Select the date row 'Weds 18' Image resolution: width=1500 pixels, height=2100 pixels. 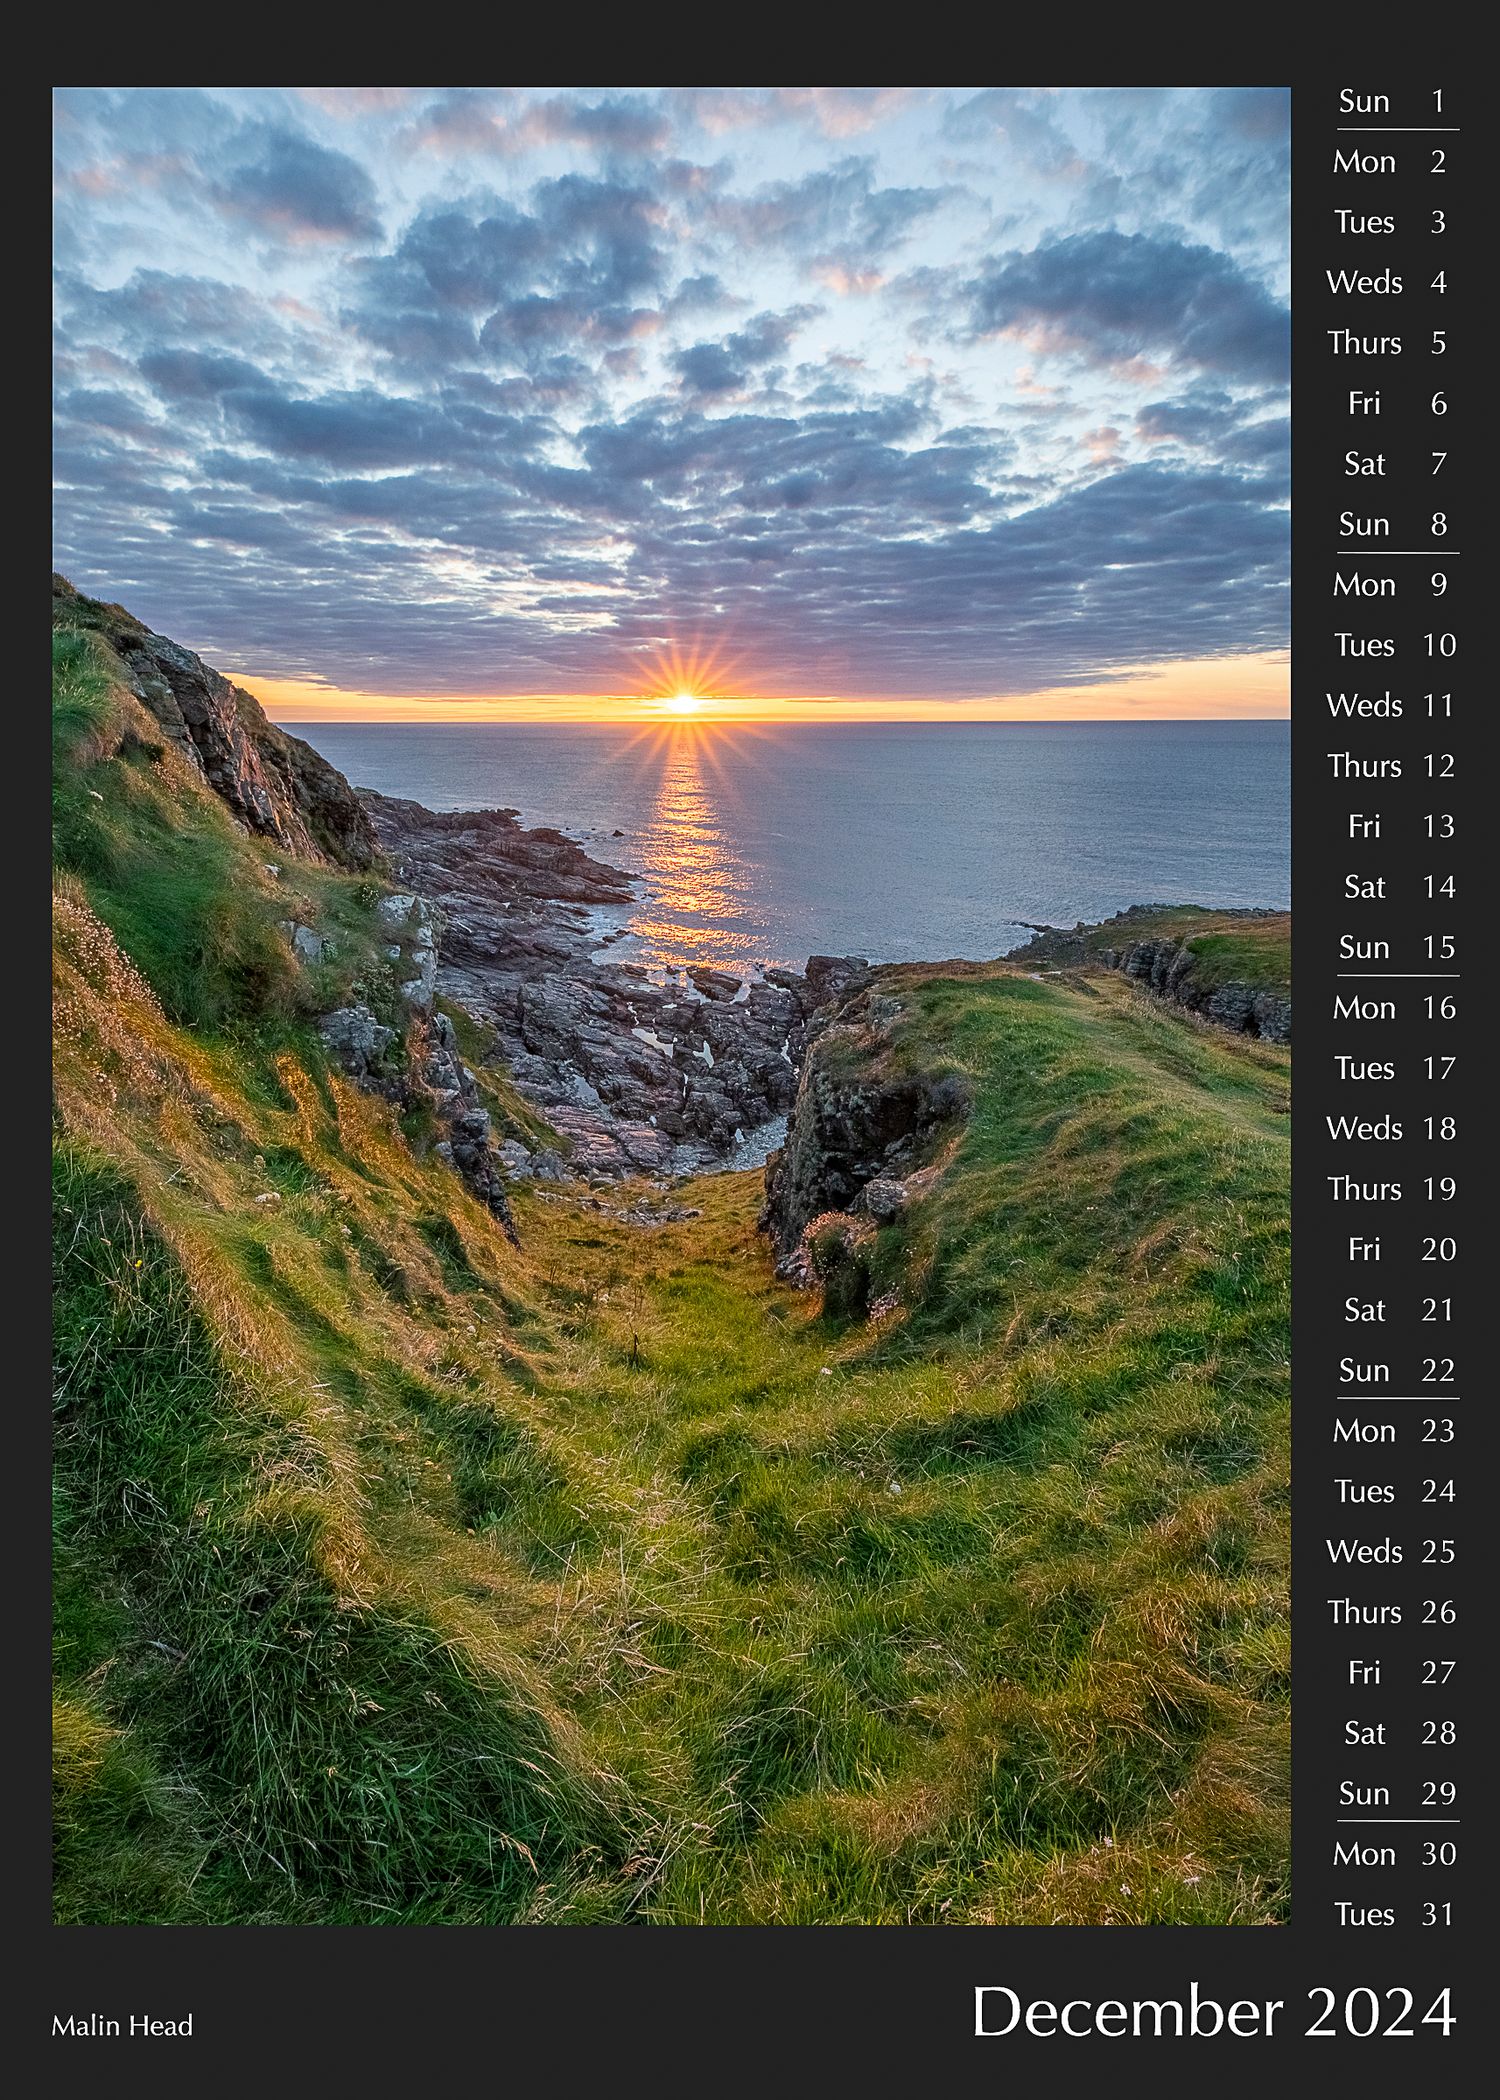pos(1393,1128)
